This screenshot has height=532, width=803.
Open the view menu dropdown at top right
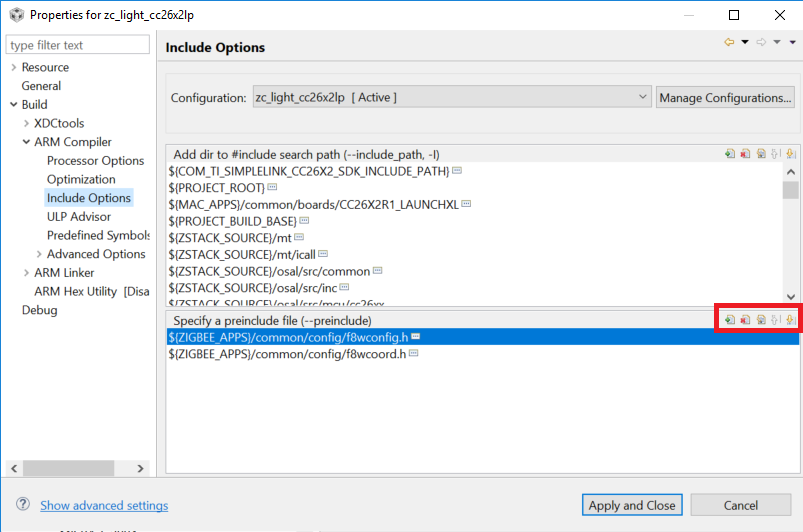click(793, 42)
